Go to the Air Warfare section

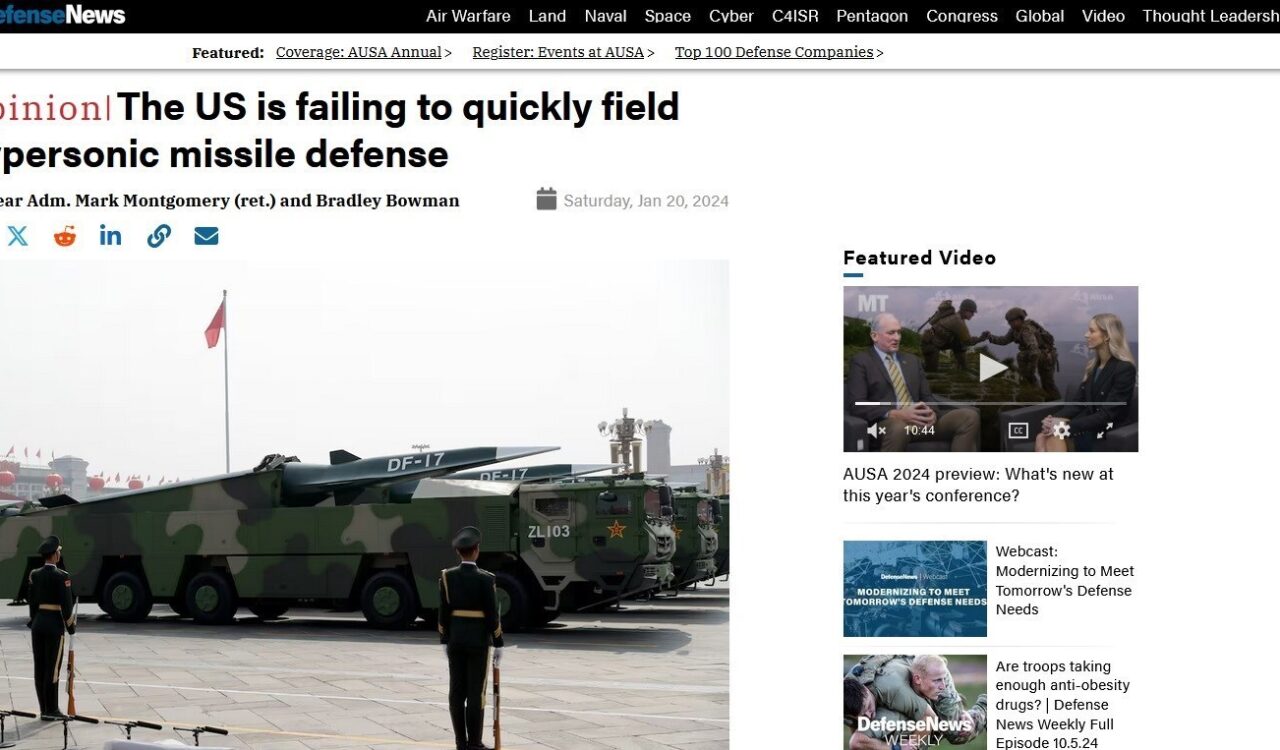point(468,16)
